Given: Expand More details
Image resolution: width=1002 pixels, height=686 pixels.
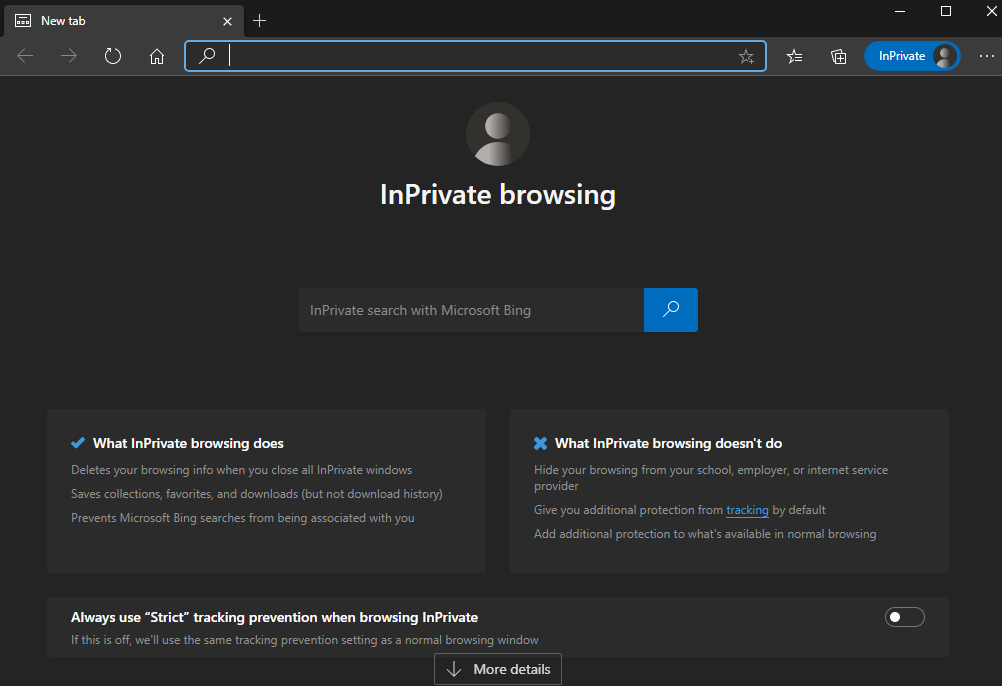Looking at the screenshot, I should (498, 669).
